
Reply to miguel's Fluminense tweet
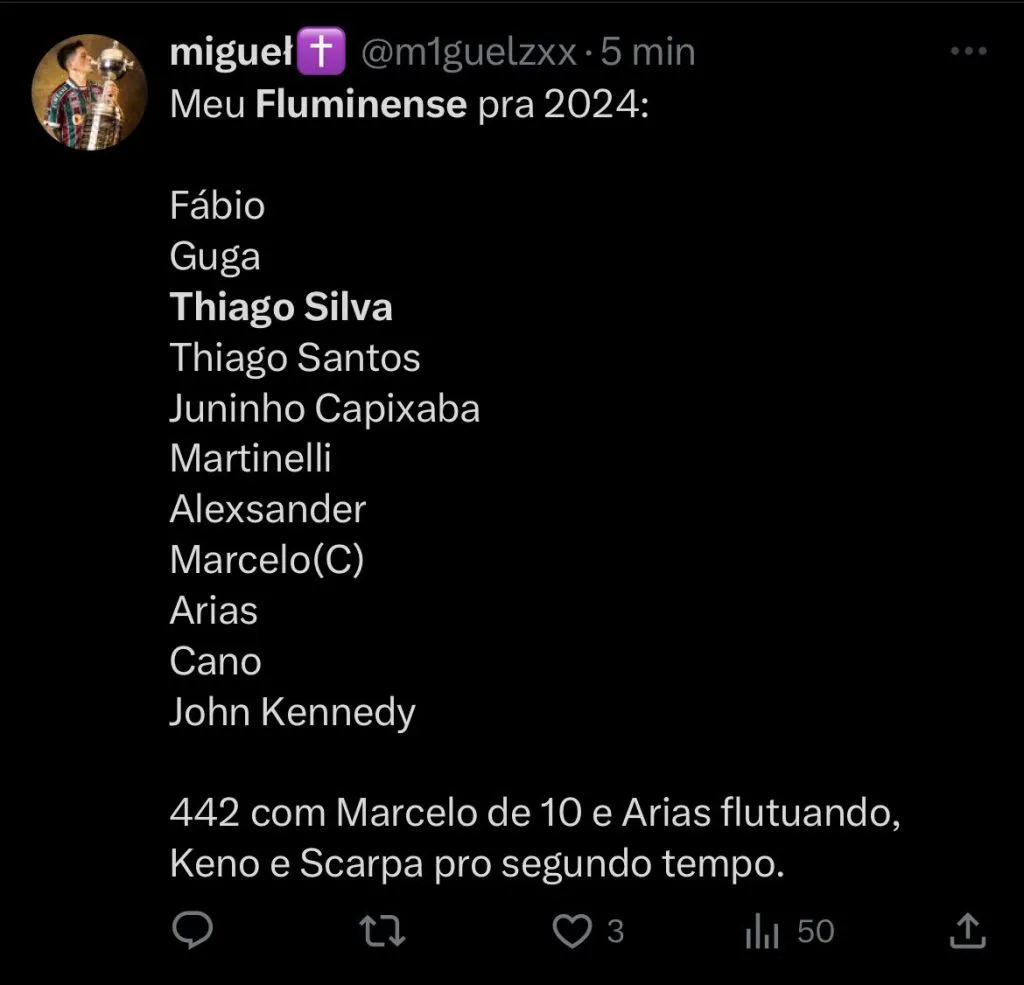[189, 931]
